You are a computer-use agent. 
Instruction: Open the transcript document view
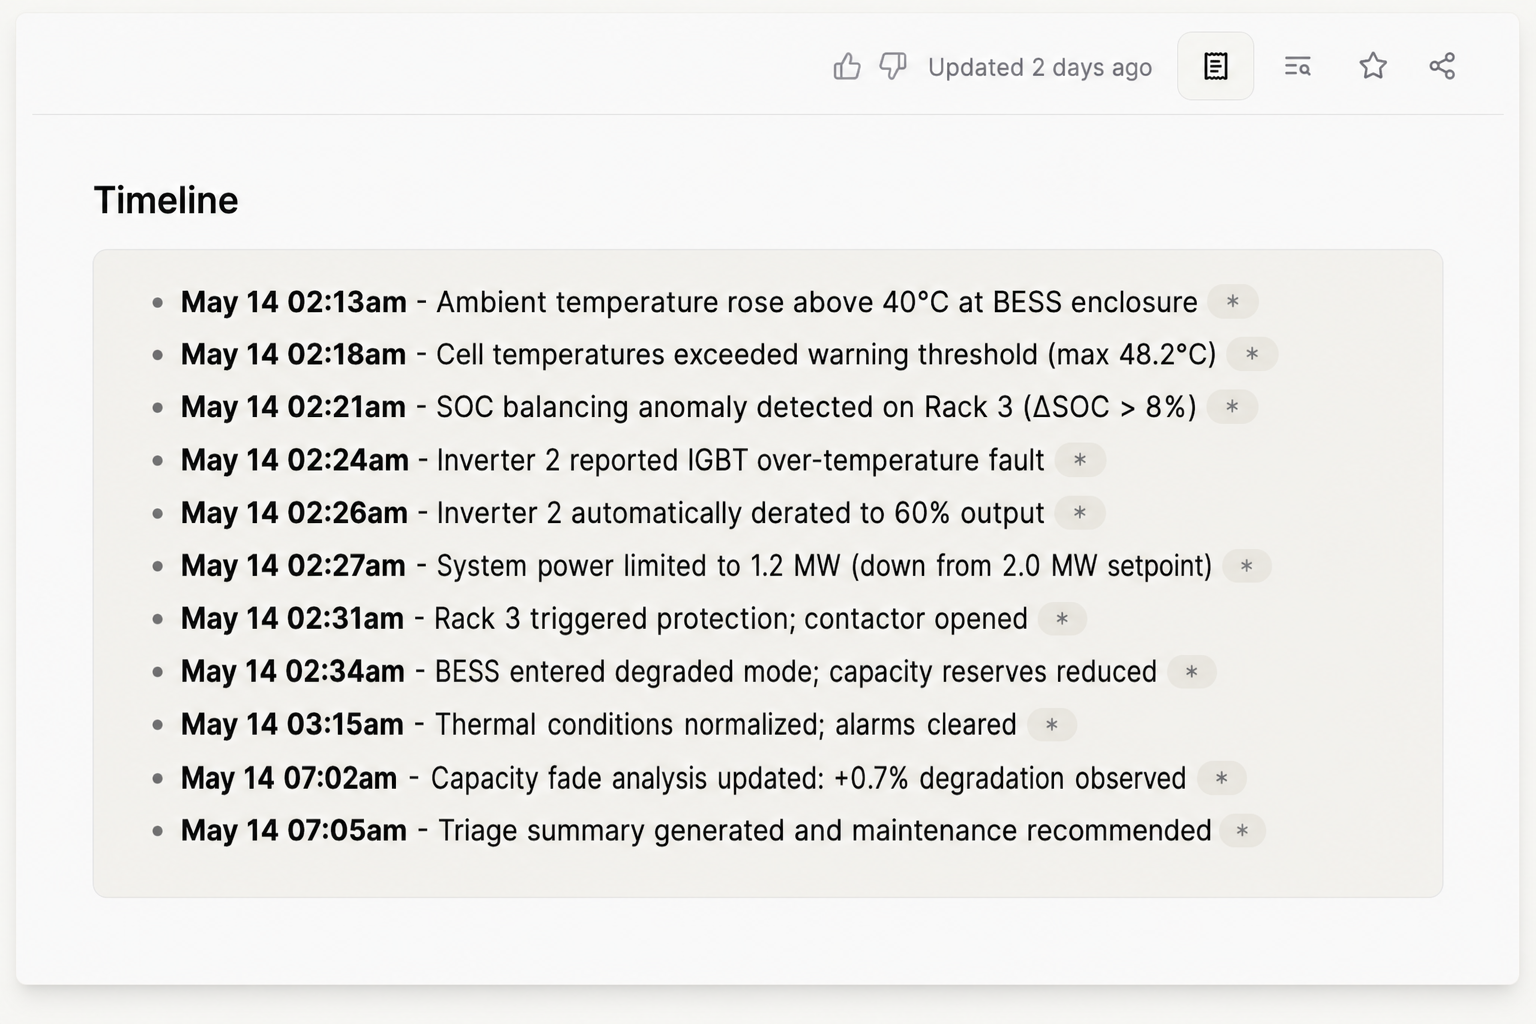pyautogui.click(x=1215, y=66)
